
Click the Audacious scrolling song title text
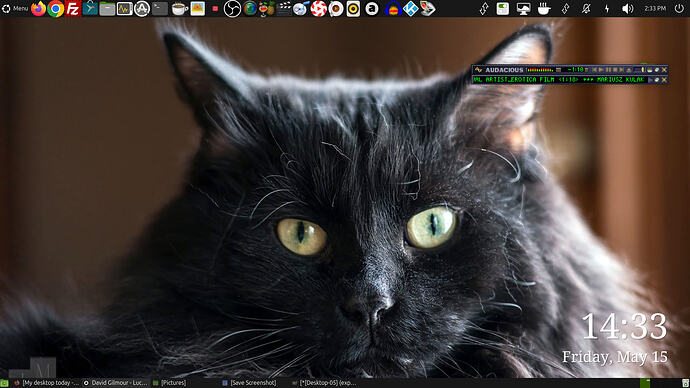559,80
